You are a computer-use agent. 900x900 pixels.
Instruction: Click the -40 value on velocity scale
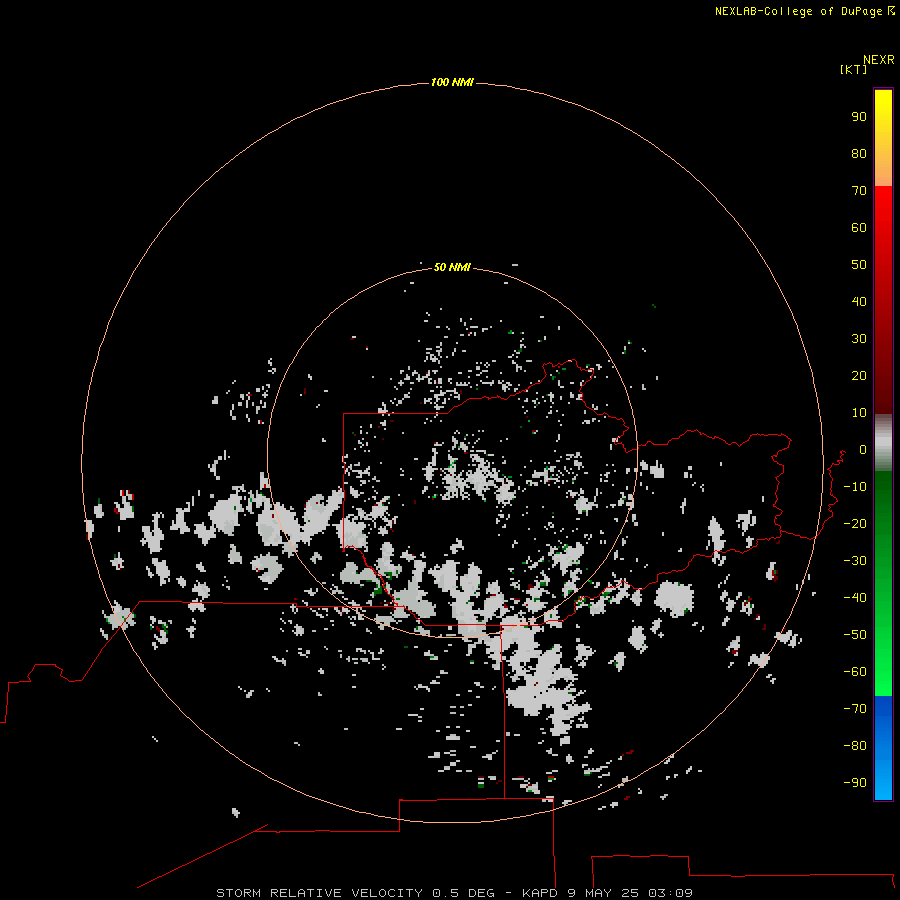coord(855,598)
